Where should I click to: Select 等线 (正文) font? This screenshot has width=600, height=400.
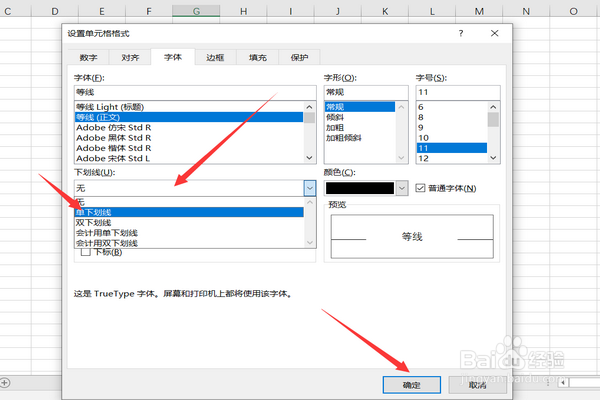(x=189, y=117)
